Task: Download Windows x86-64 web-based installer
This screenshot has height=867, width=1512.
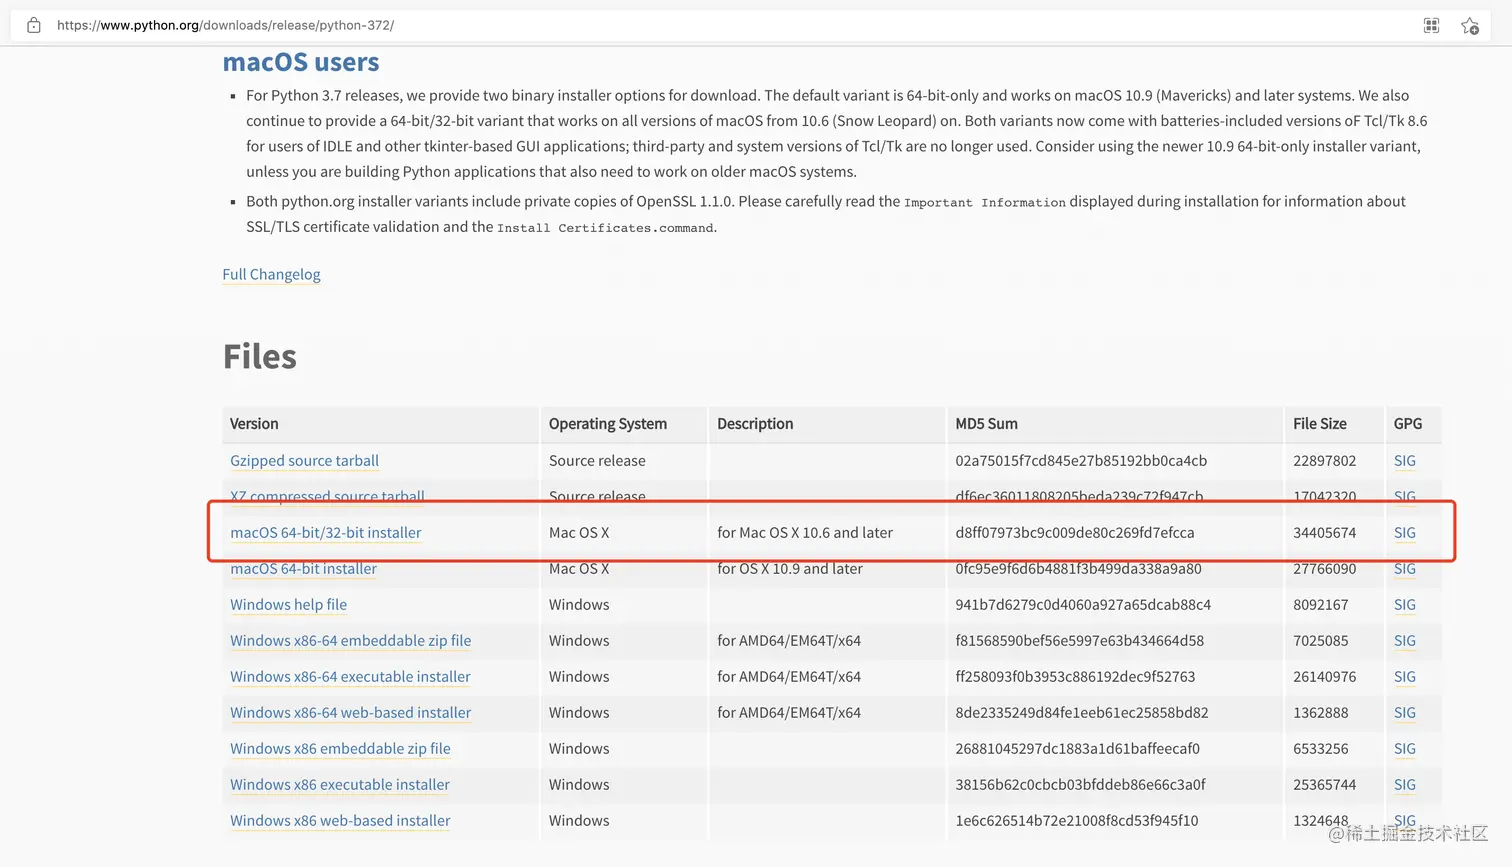Action: [350, 713]
